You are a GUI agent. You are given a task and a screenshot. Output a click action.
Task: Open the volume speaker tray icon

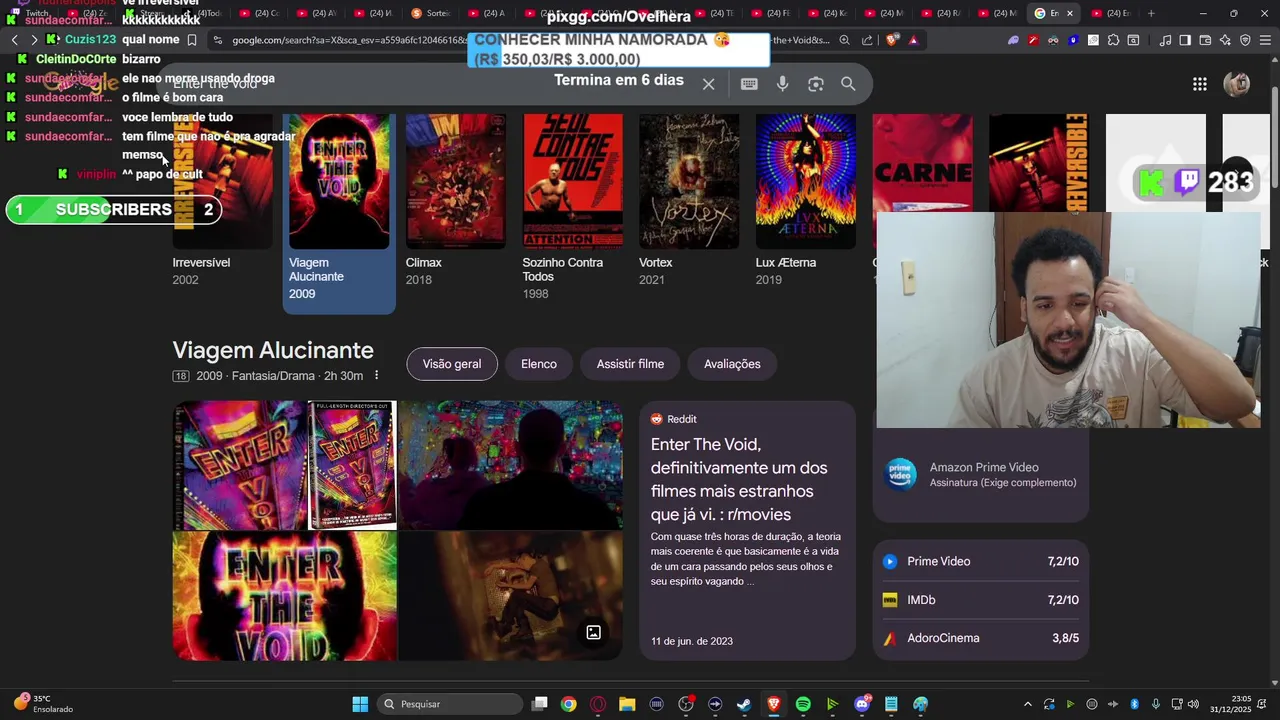pyautogui.click(x=1193, y=704)
